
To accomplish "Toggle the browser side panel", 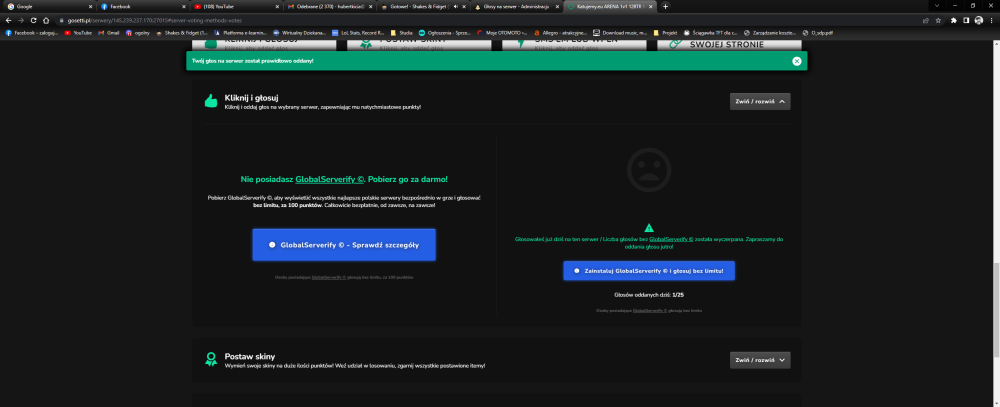I will coord(966,20).
